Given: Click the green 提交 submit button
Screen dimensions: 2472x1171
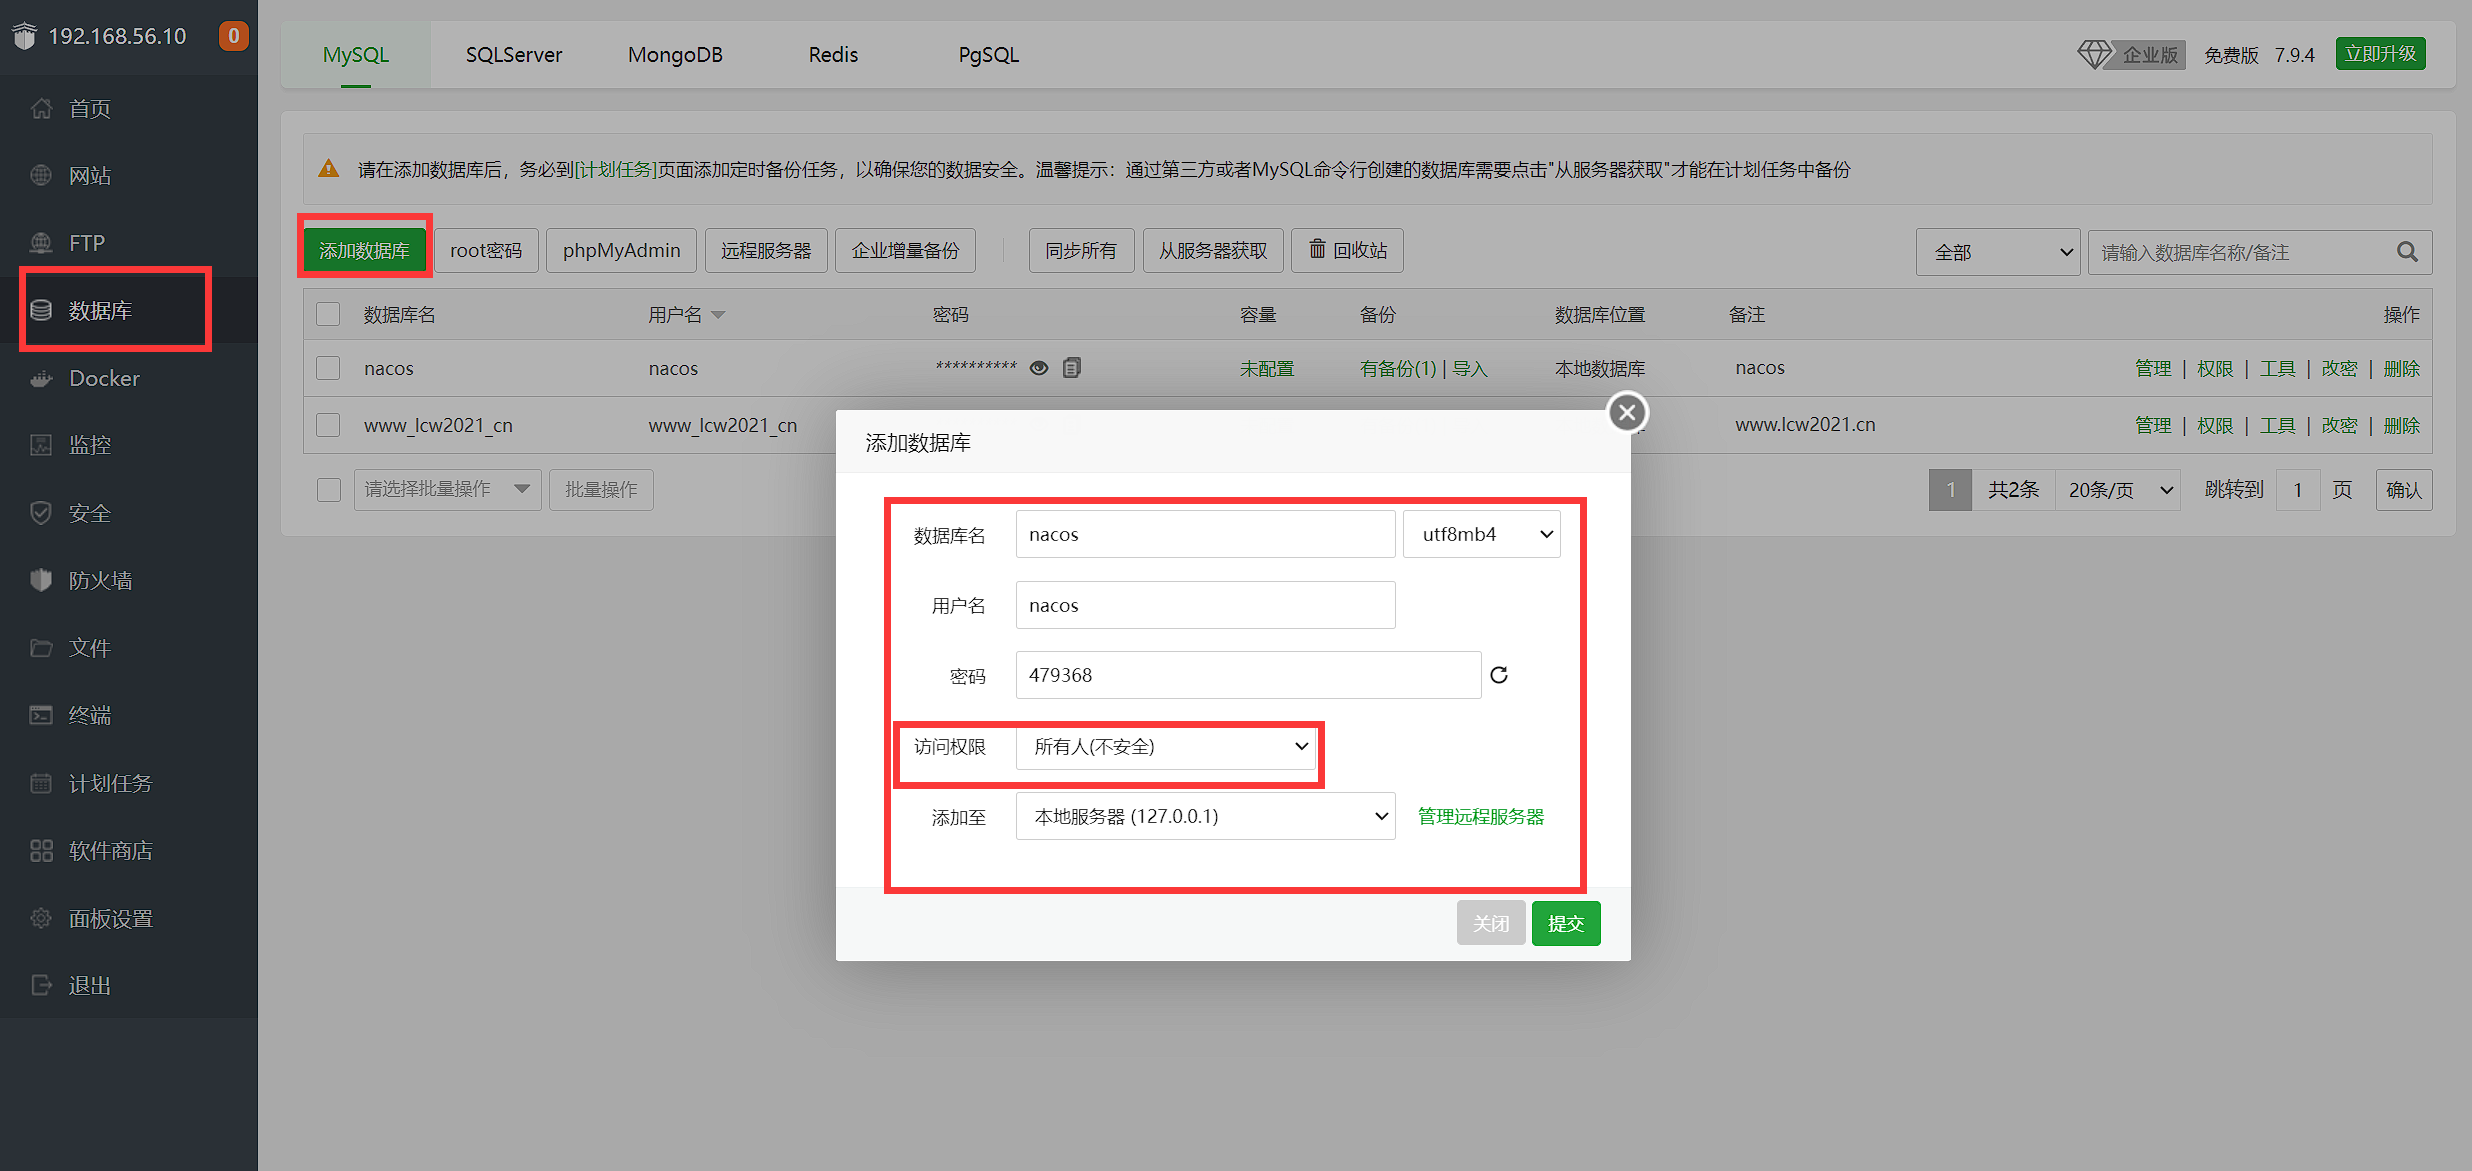Looking at the screenshot, I should coord(1565,923).
